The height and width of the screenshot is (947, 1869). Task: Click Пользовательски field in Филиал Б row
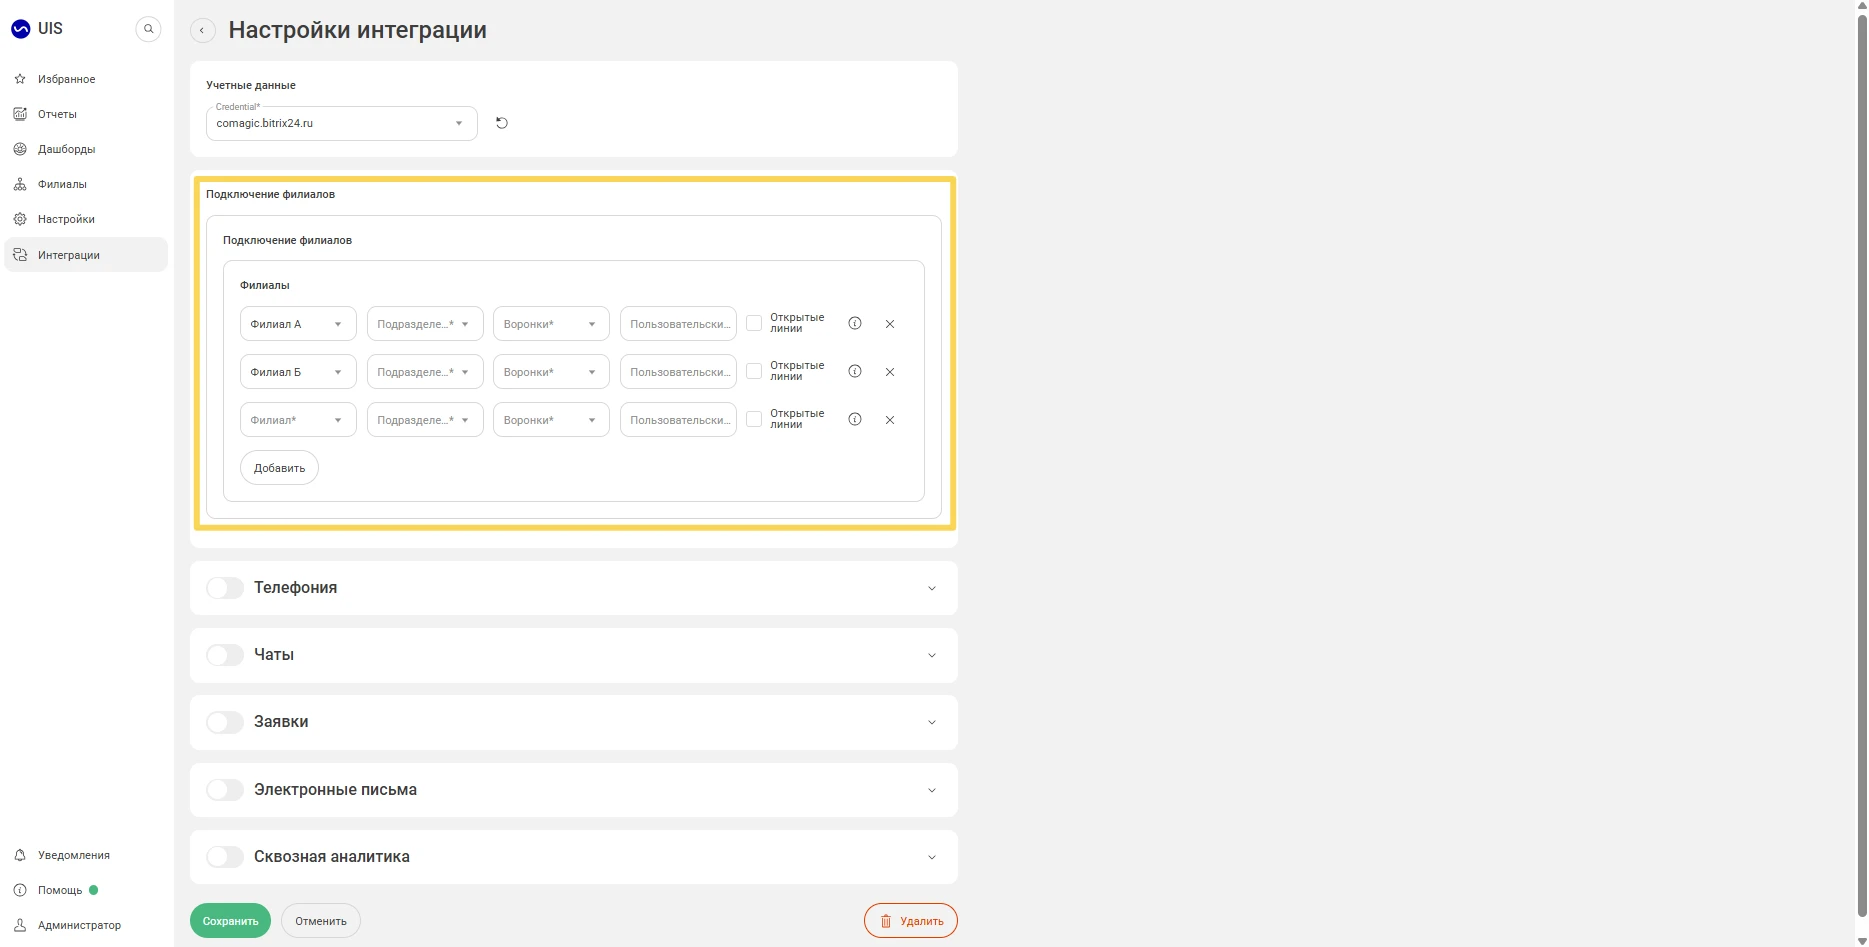[678, 372]
